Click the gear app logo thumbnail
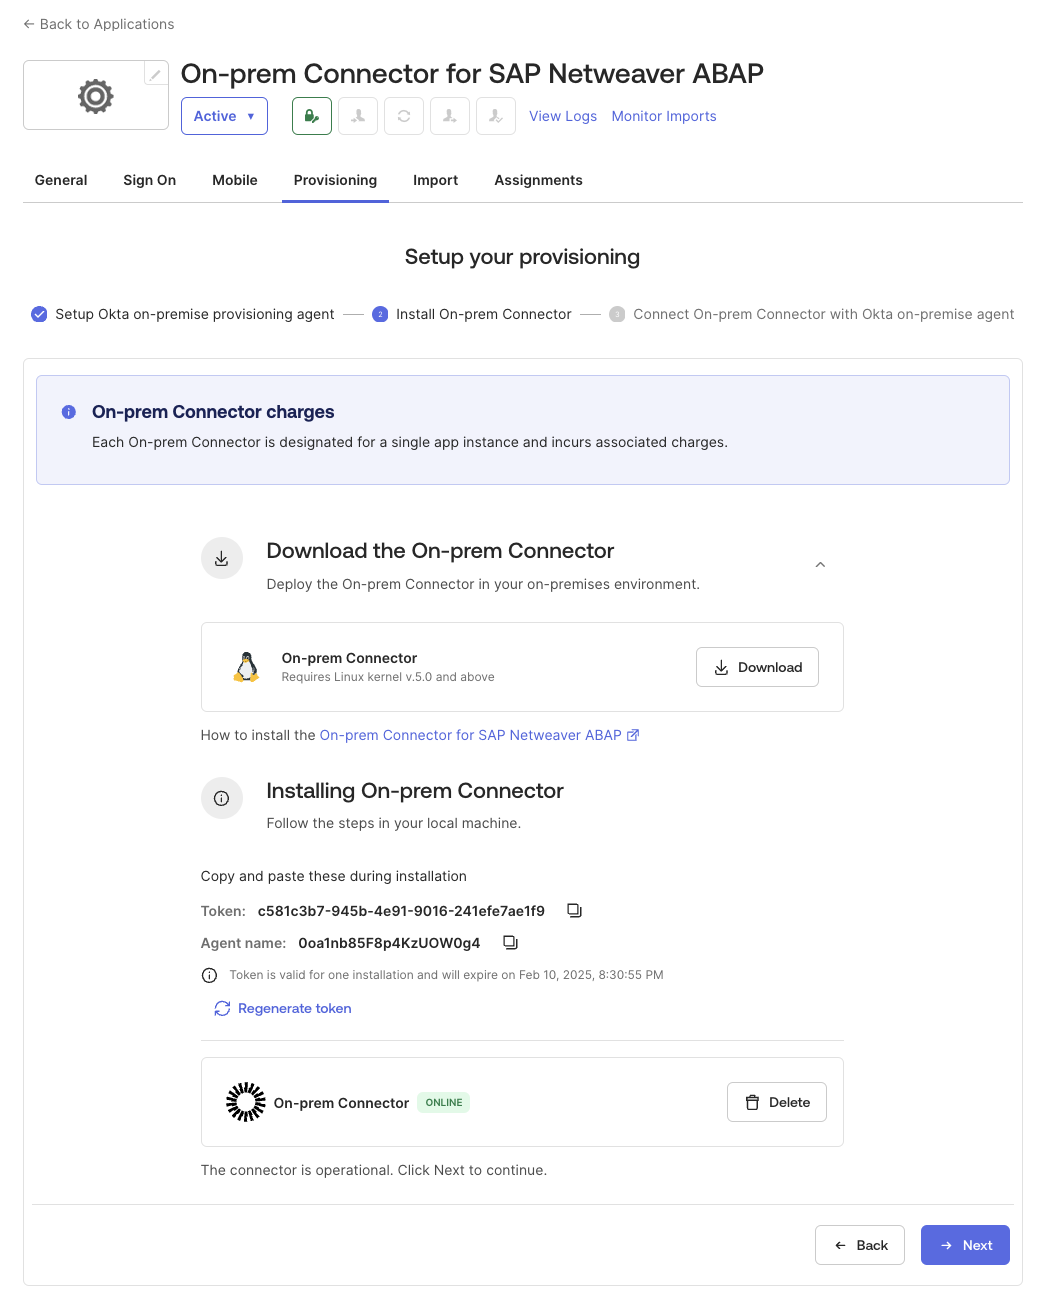 coord(96,96)
